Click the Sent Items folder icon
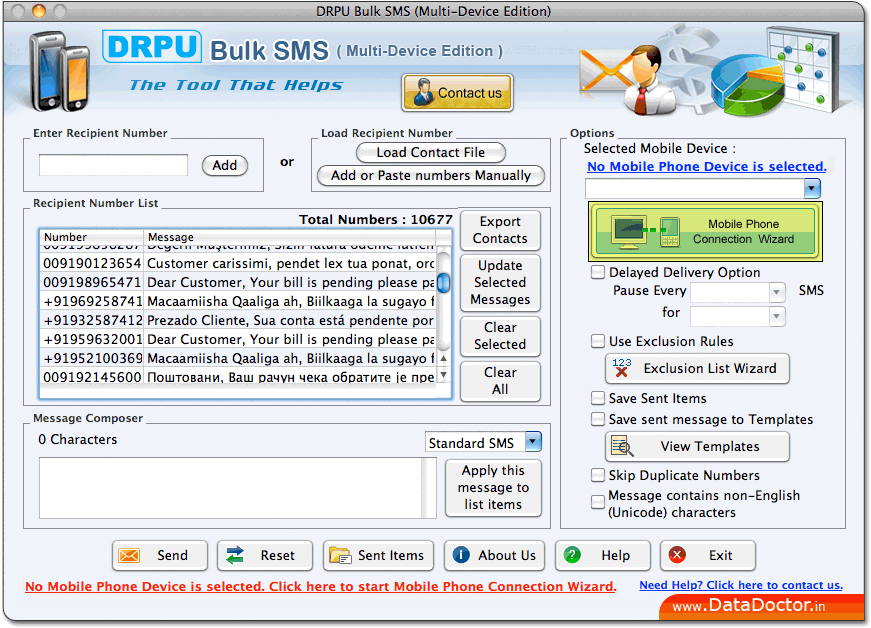Screen dimensions: 871x628 click(340, 555)
